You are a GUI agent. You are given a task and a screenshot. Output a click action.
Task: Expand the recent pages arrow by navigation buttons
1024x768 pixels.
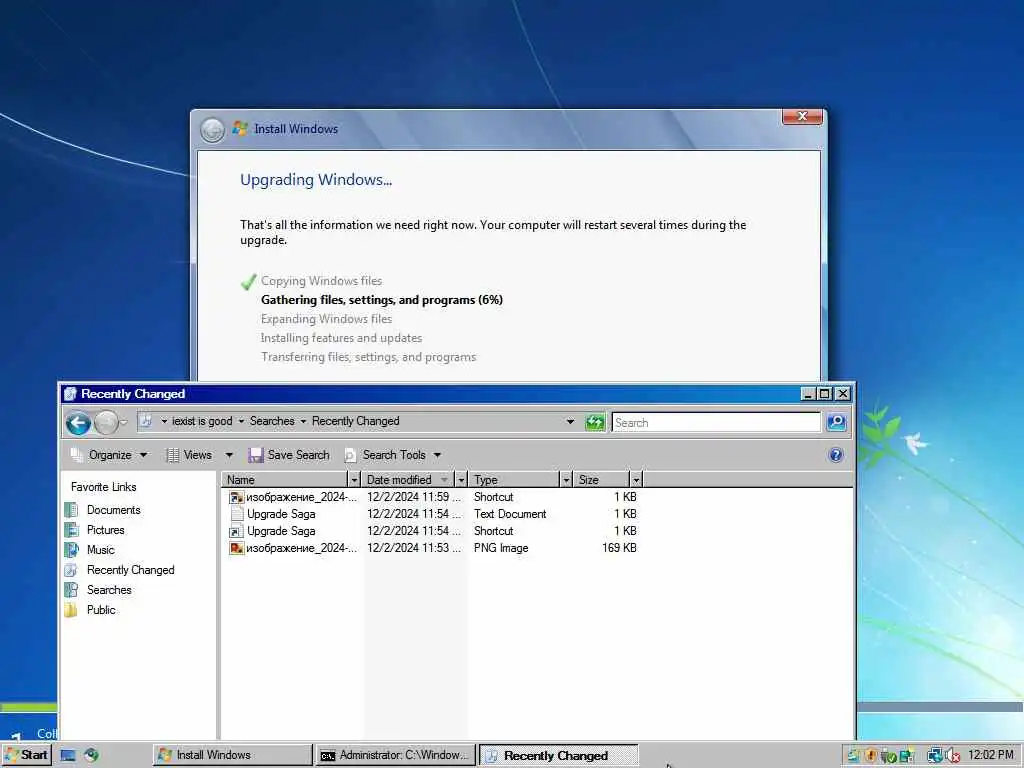pos(123,423)
